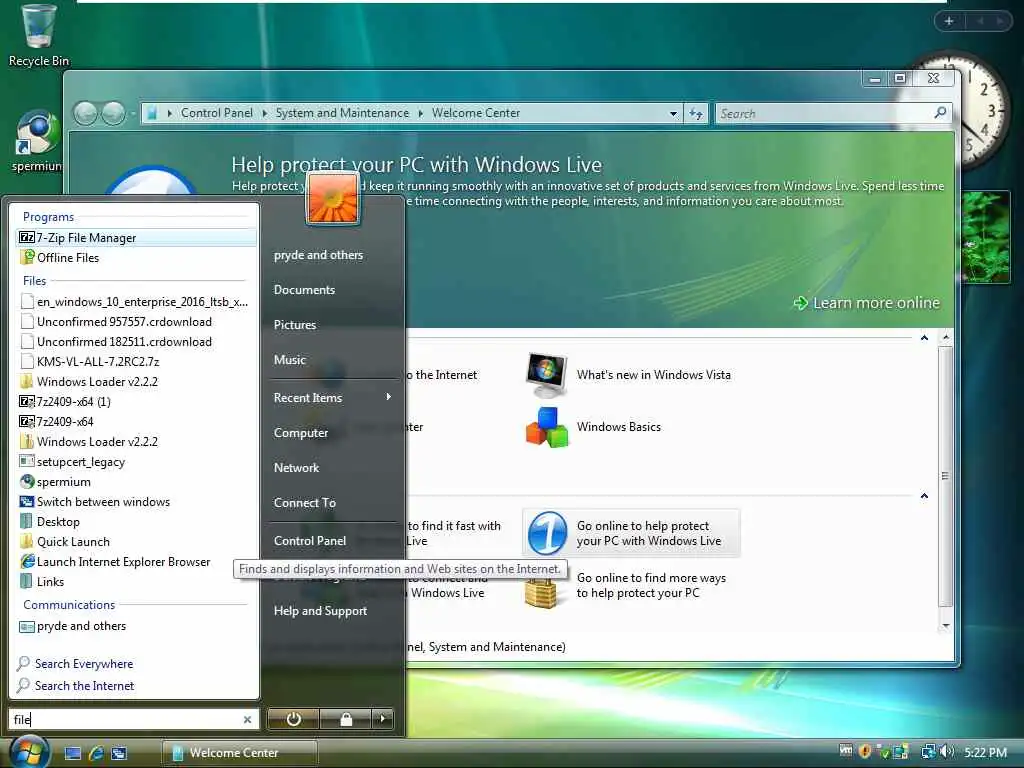Open Help and Support
Viewport: 1024px width, 768px height.
click(320, 611)
